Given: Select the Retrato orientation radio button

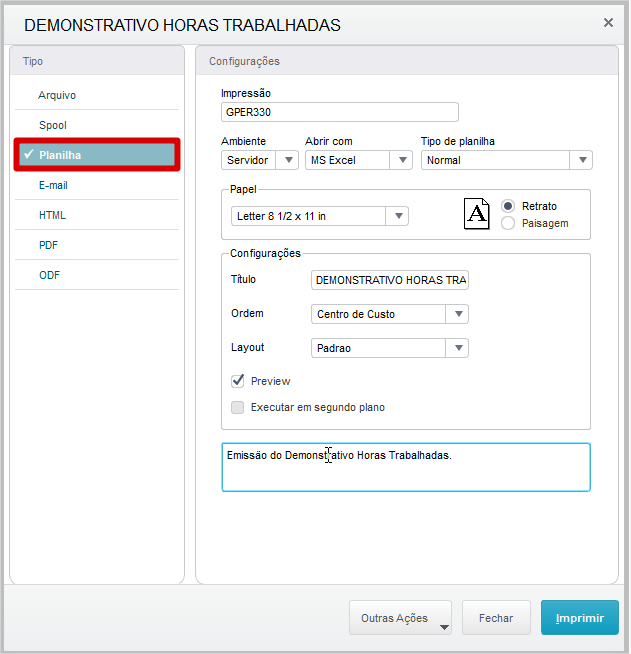Looking at the screenshot, I should pyautogui.click(x=508, y=206).
